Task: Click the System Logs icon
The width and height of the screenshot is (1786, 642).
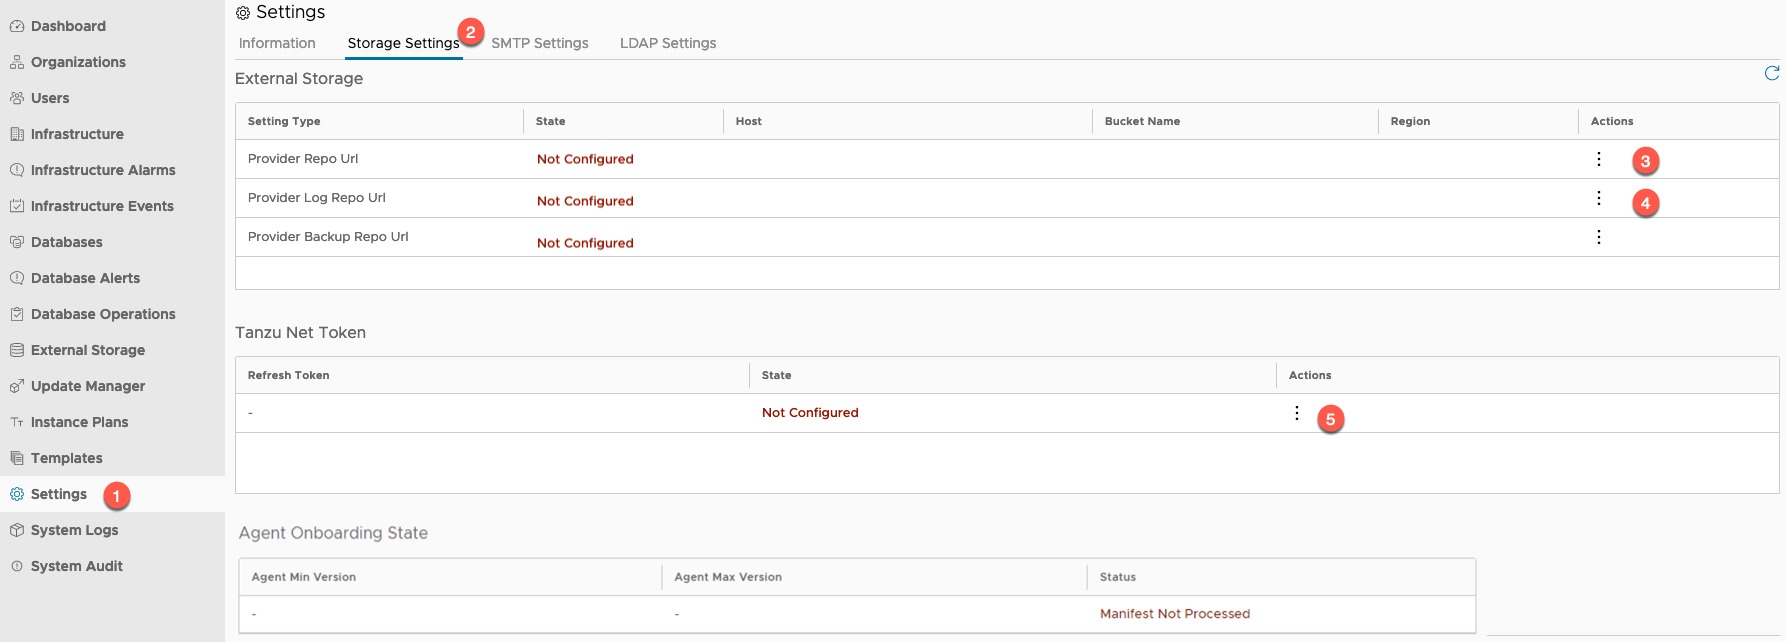Action: 17,530
